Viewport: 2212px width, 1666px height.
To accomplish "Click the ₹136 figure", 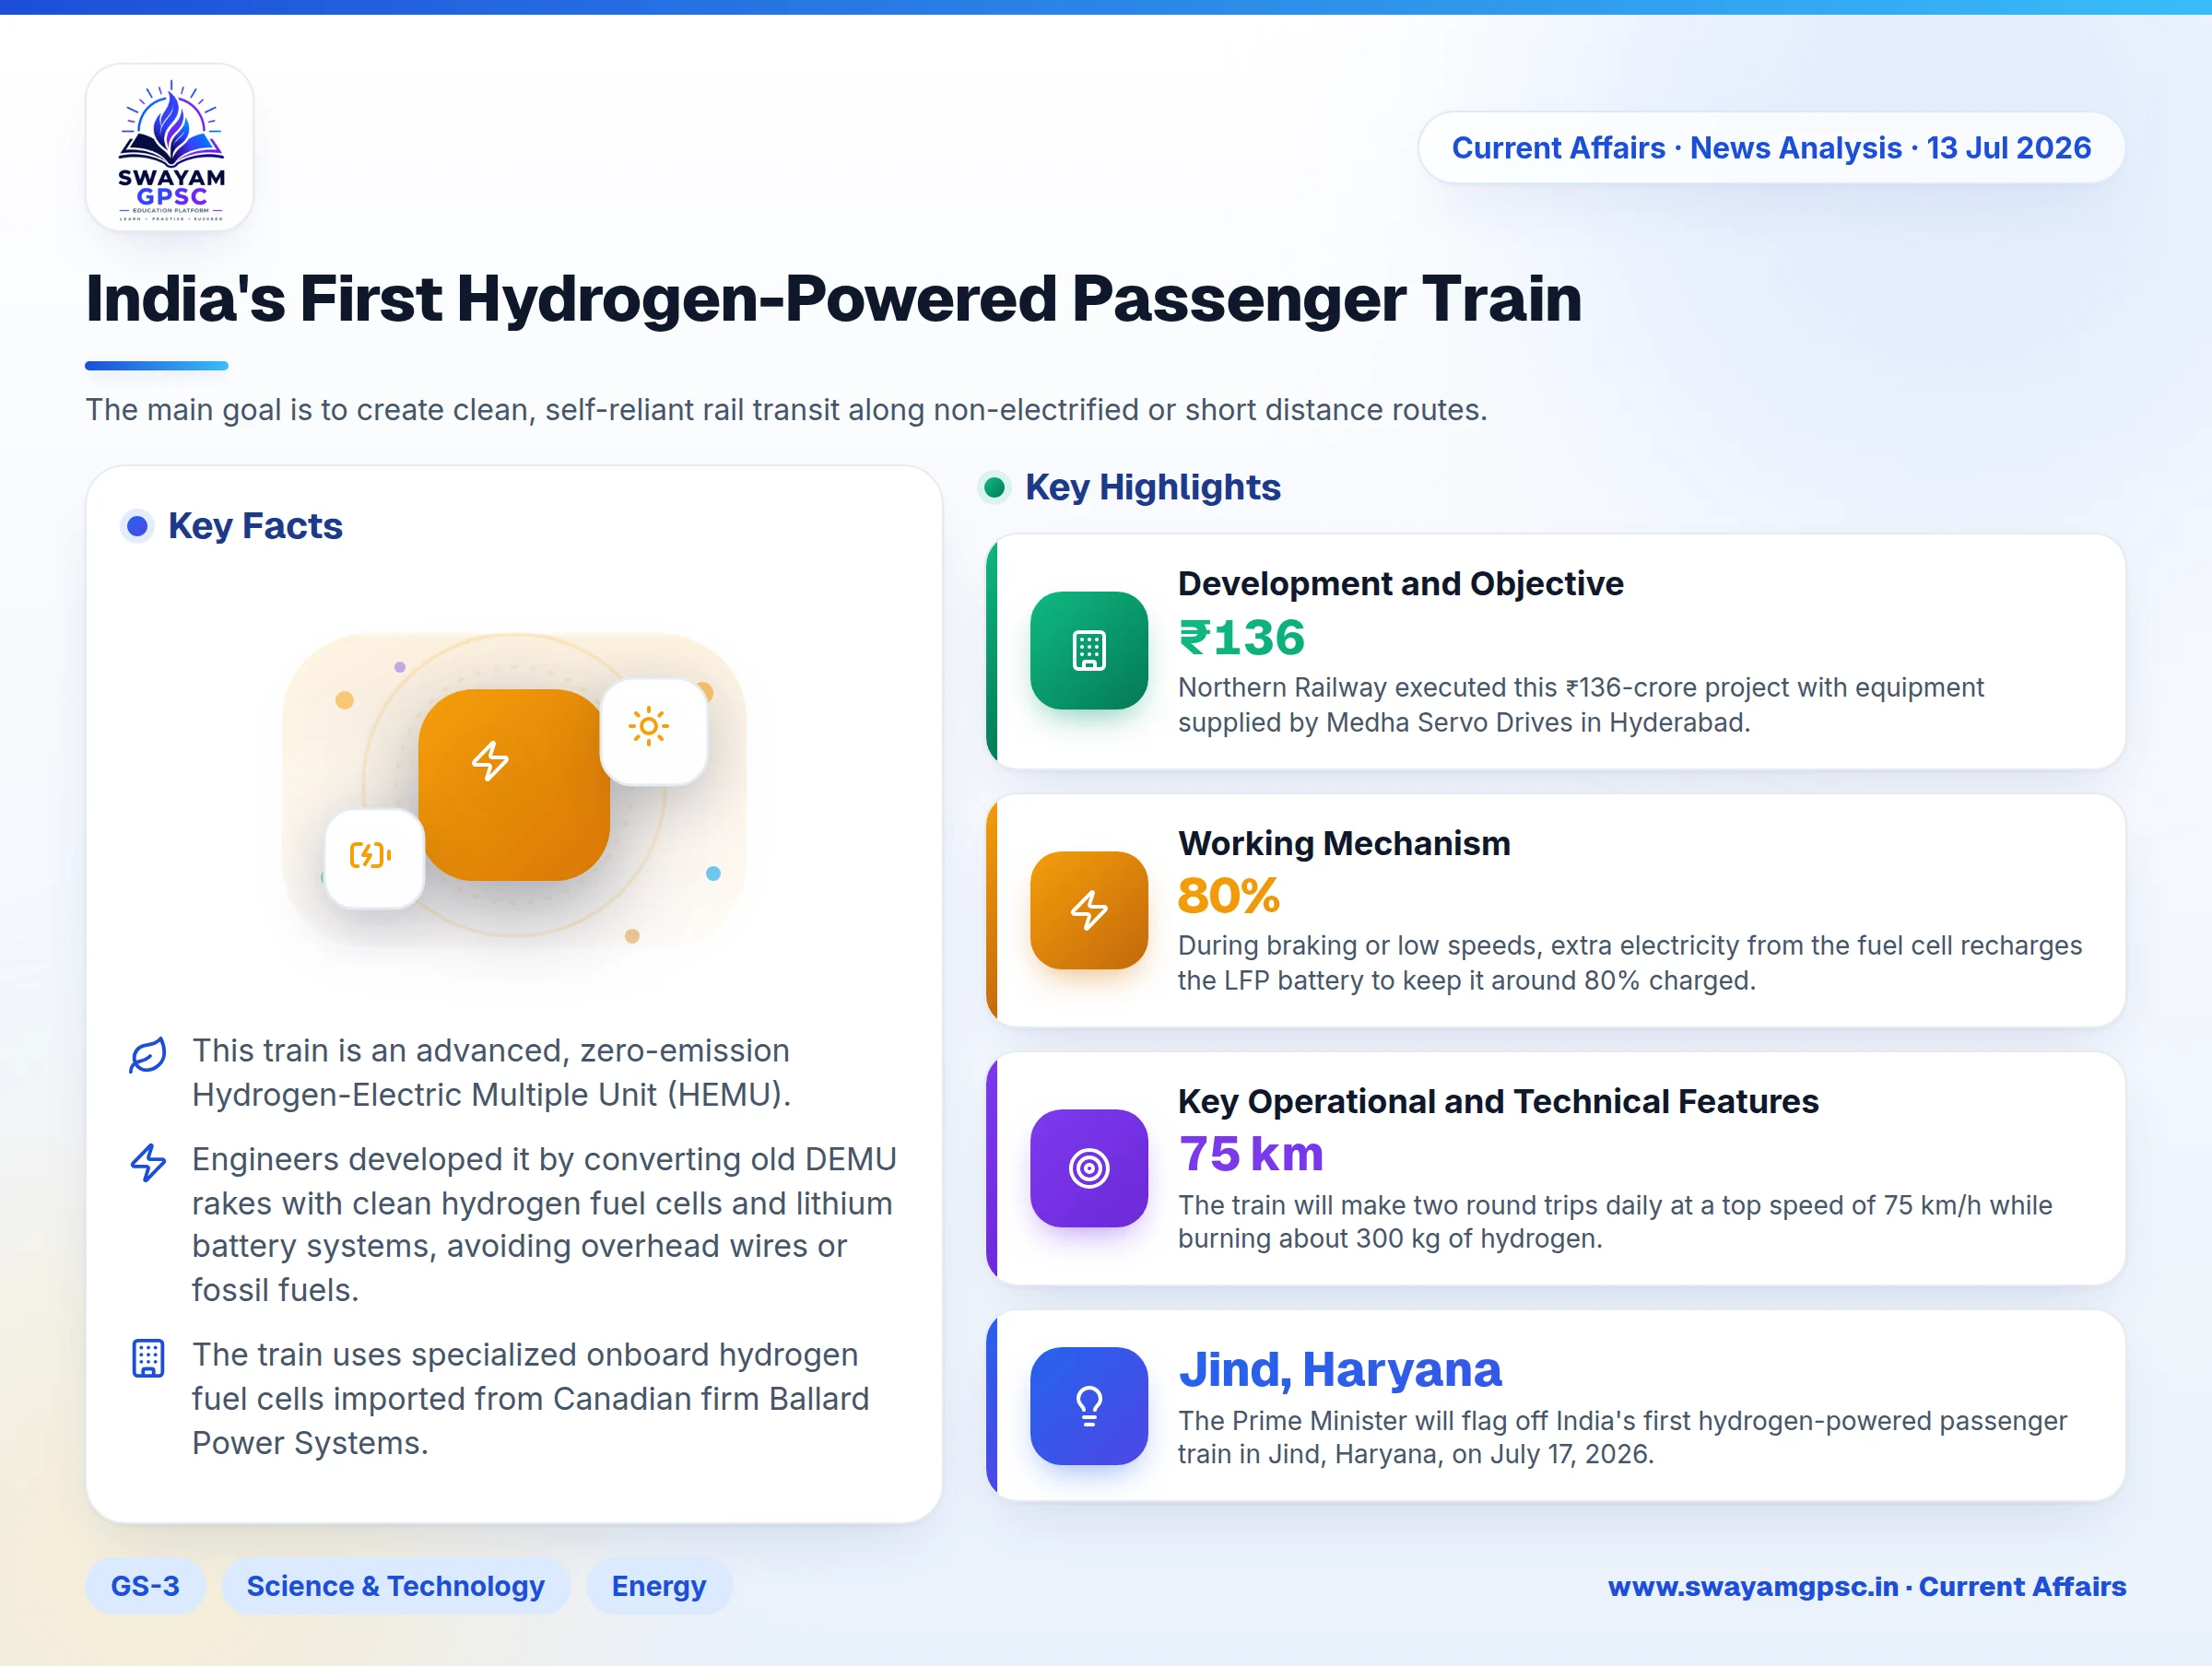I will [x=1242, y=637].
